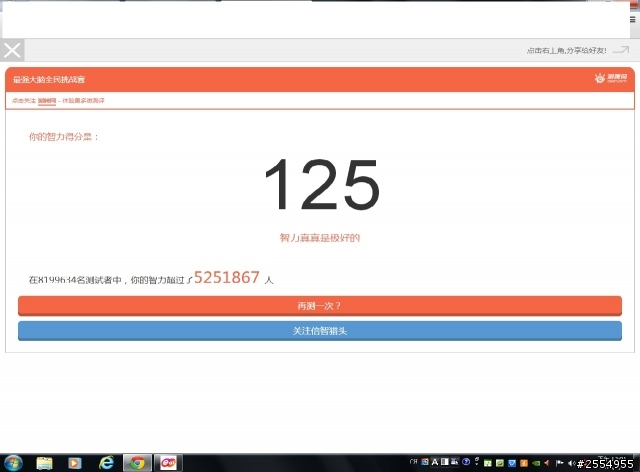
Task: Click the large 125 score number
Action: [322, 185]
